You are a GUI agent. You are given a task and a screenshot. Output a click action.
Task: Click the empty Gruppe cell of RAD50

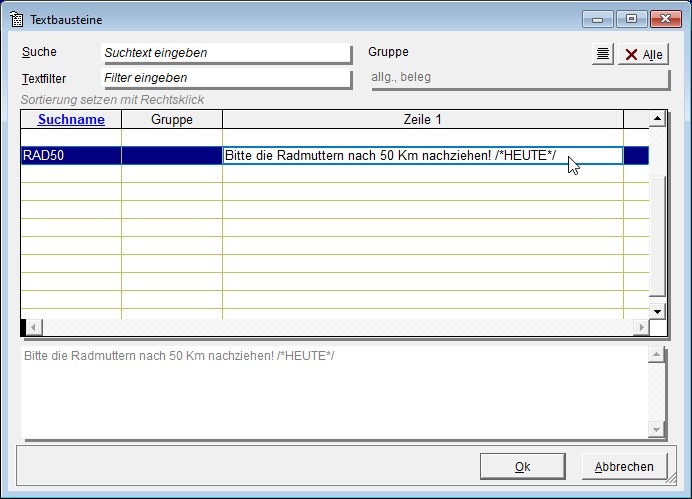click(x=172, y=155)
